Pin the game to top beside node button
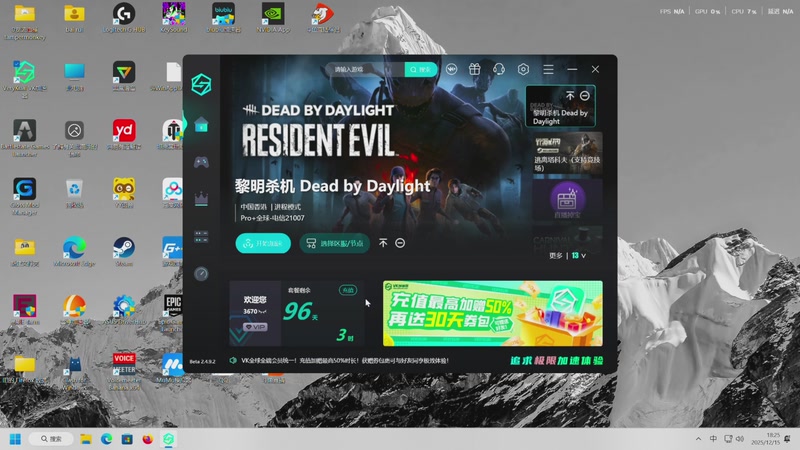The image size is (800, 450). [x=383, y=243]
